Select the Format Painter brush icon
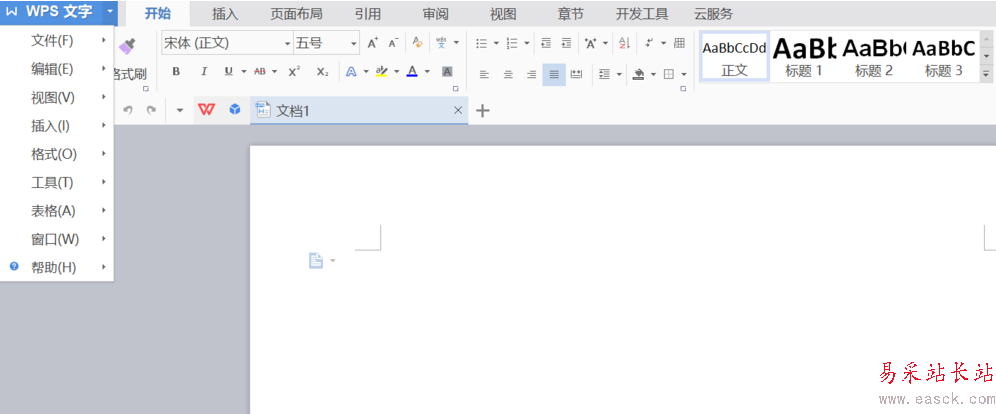The image size is (996, 414). click(127, 46)
